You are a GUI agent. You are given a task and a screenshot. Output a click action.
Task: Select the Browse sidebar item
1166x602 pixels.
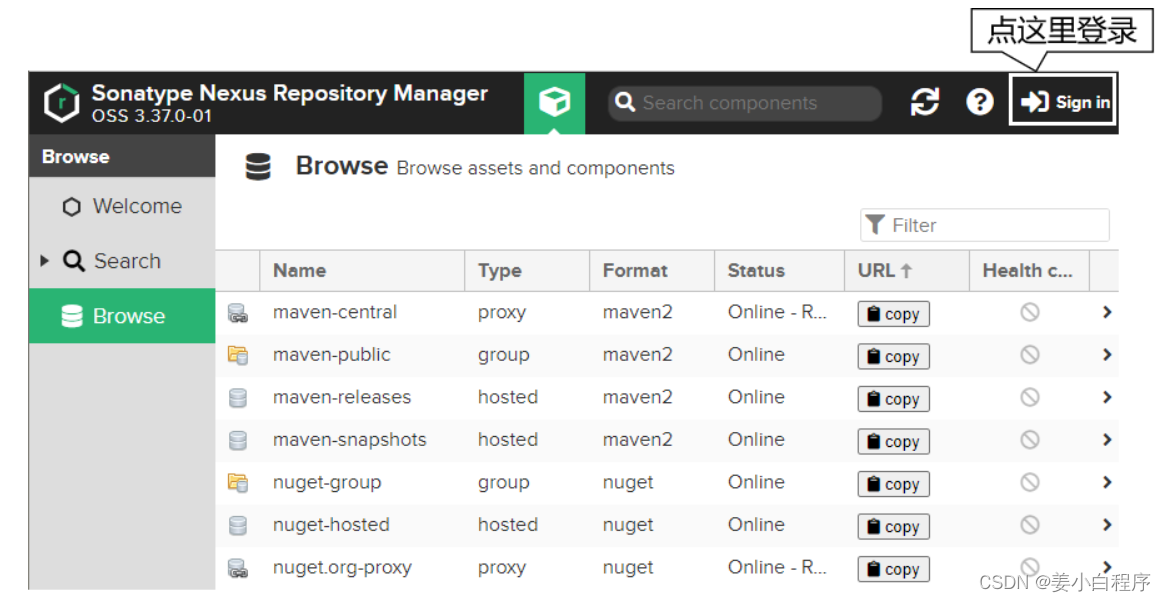122,316
